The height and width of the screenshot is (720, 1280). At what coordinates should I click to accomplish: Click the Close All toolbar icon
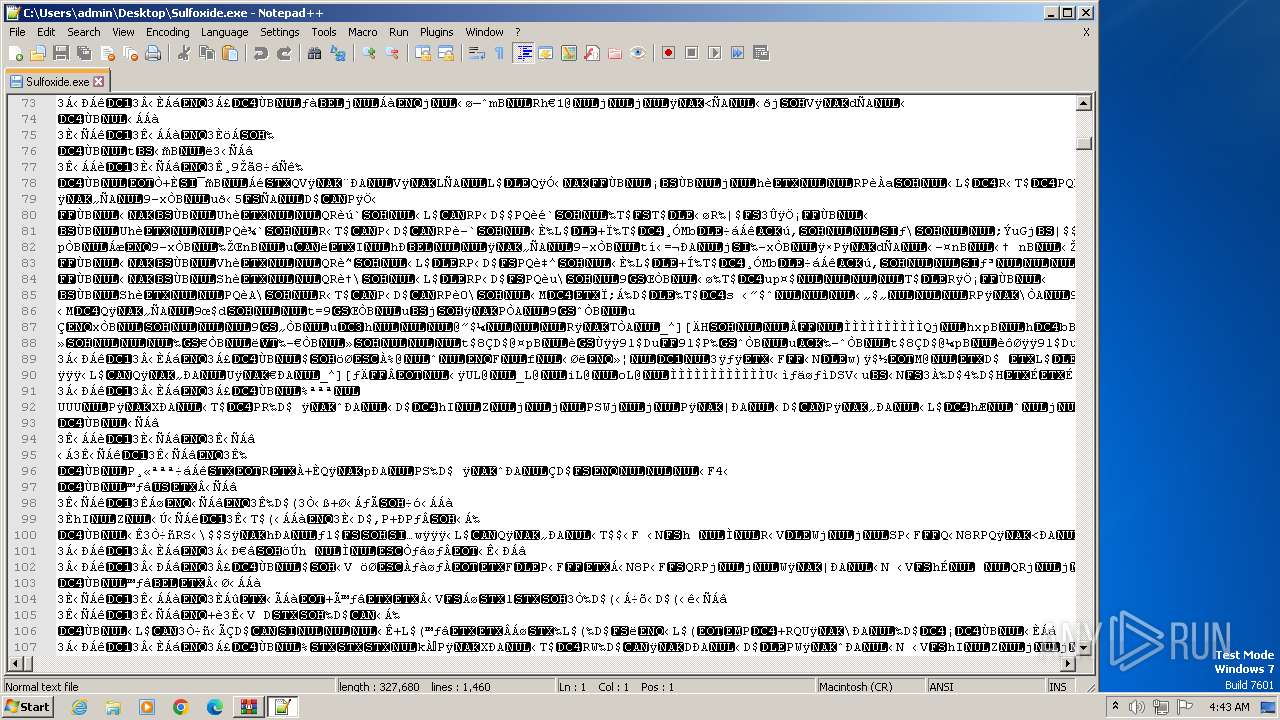click(x=129, y=53)
